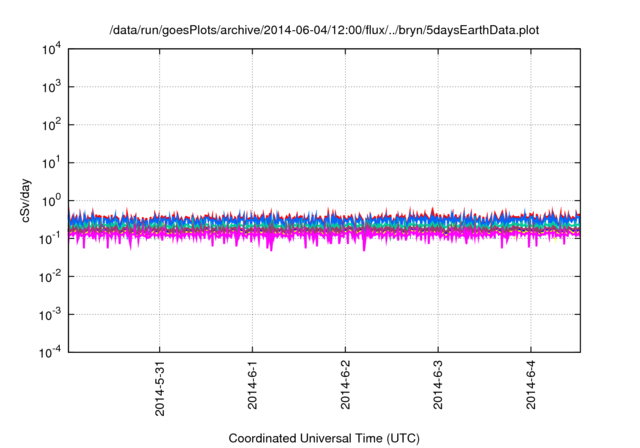
Task: Click the 10^0 y-axis tick label
Action: (x=51, y=201)
